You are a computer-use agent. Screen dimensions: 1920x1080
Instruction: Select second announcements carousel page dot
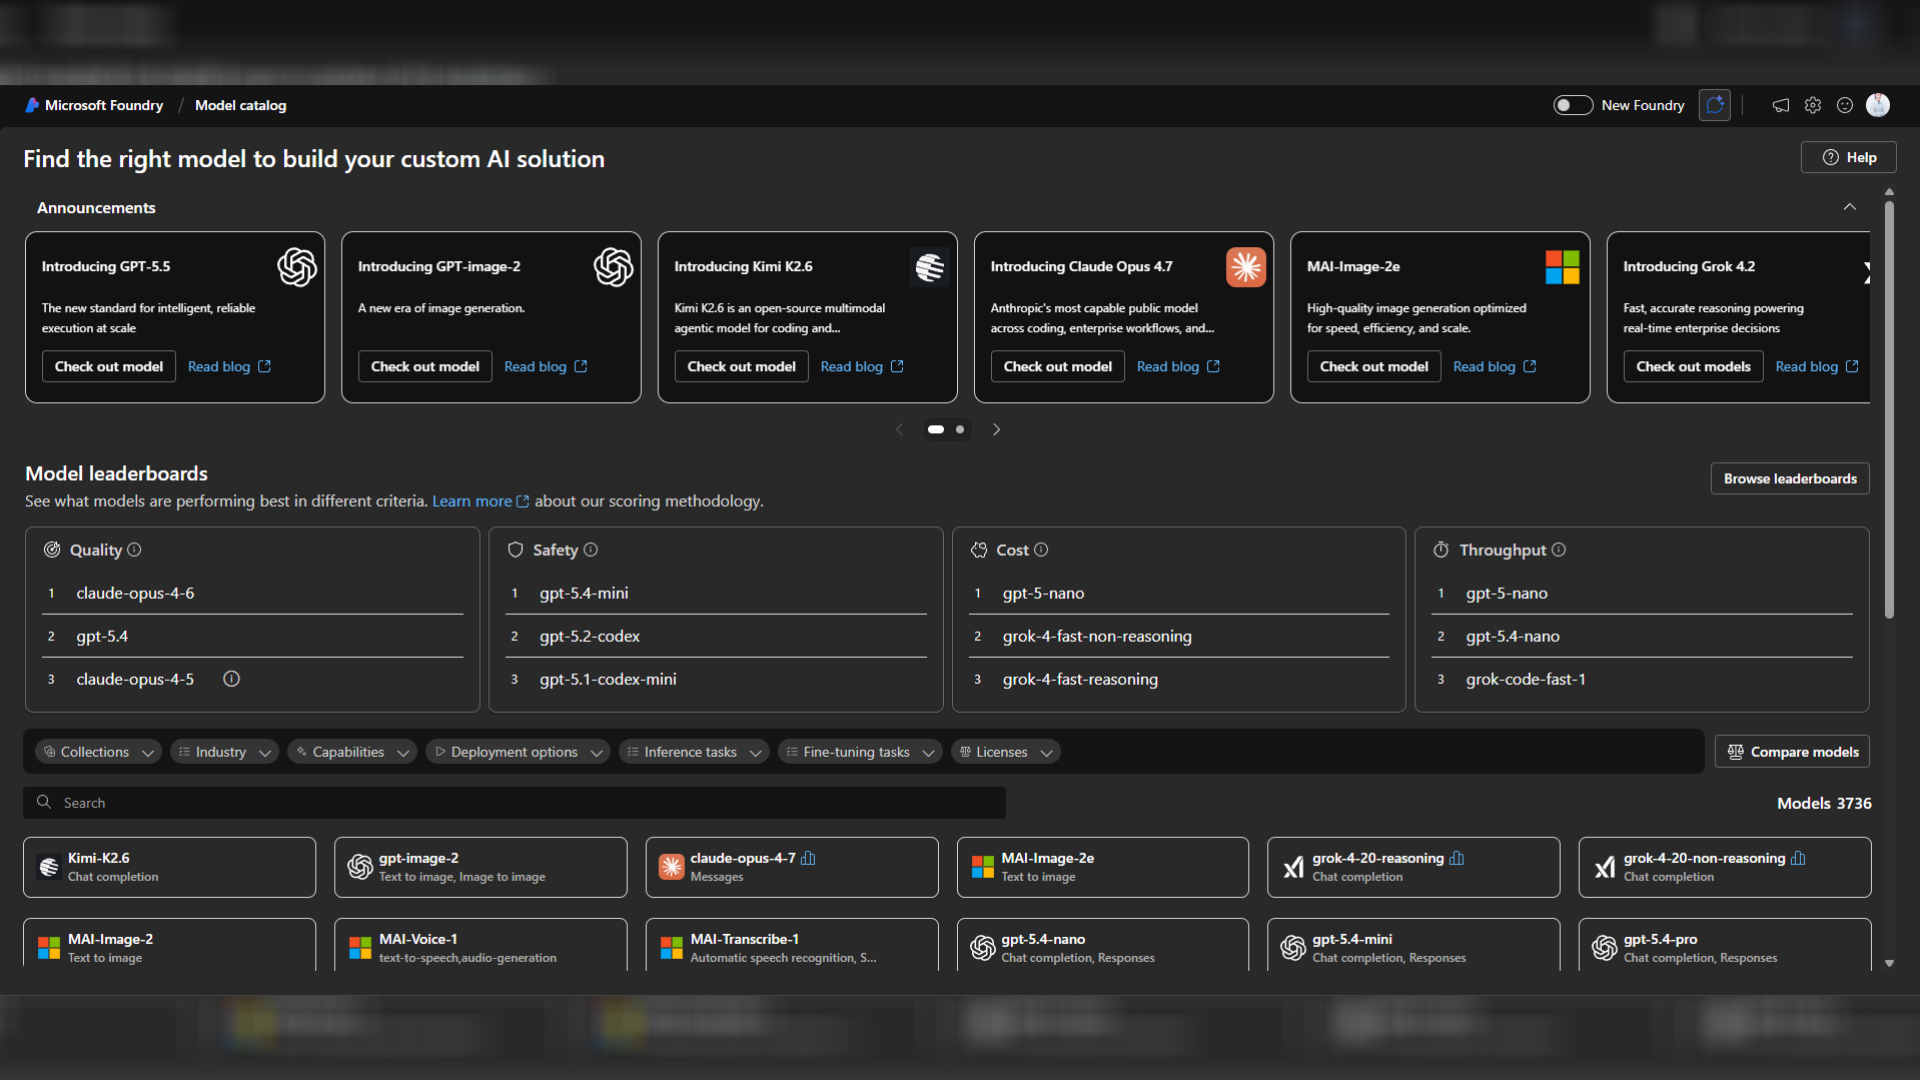[x=960, y=429]
